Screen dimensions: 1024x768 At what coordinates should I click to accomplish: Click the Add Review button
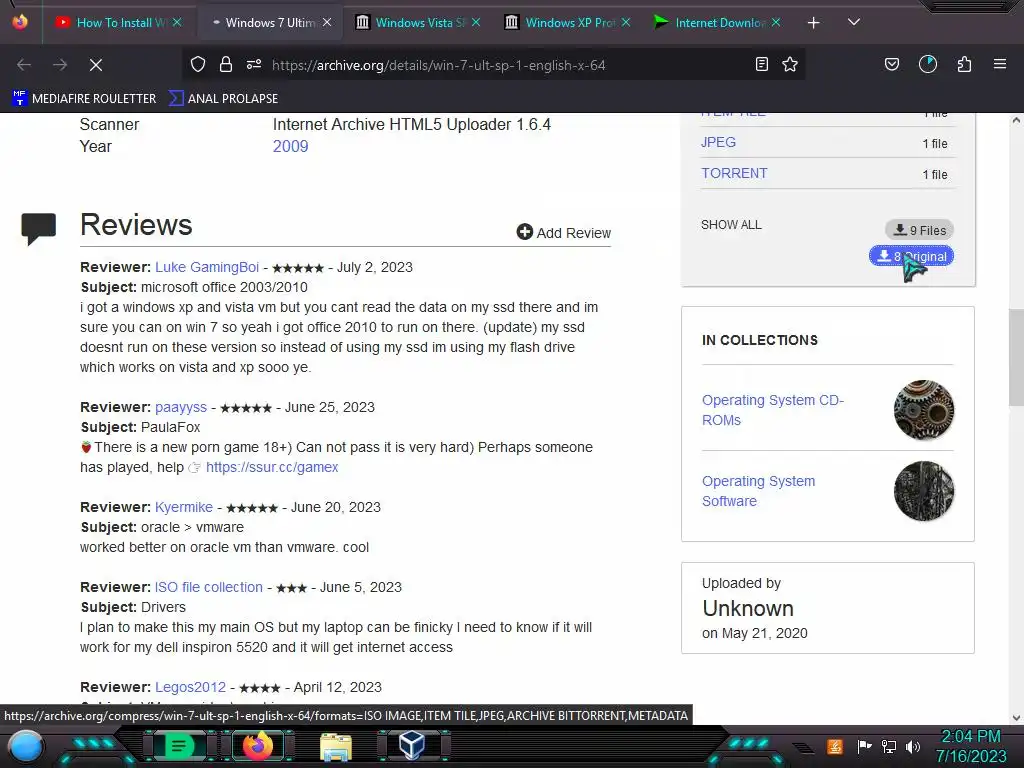coord(564,232)
